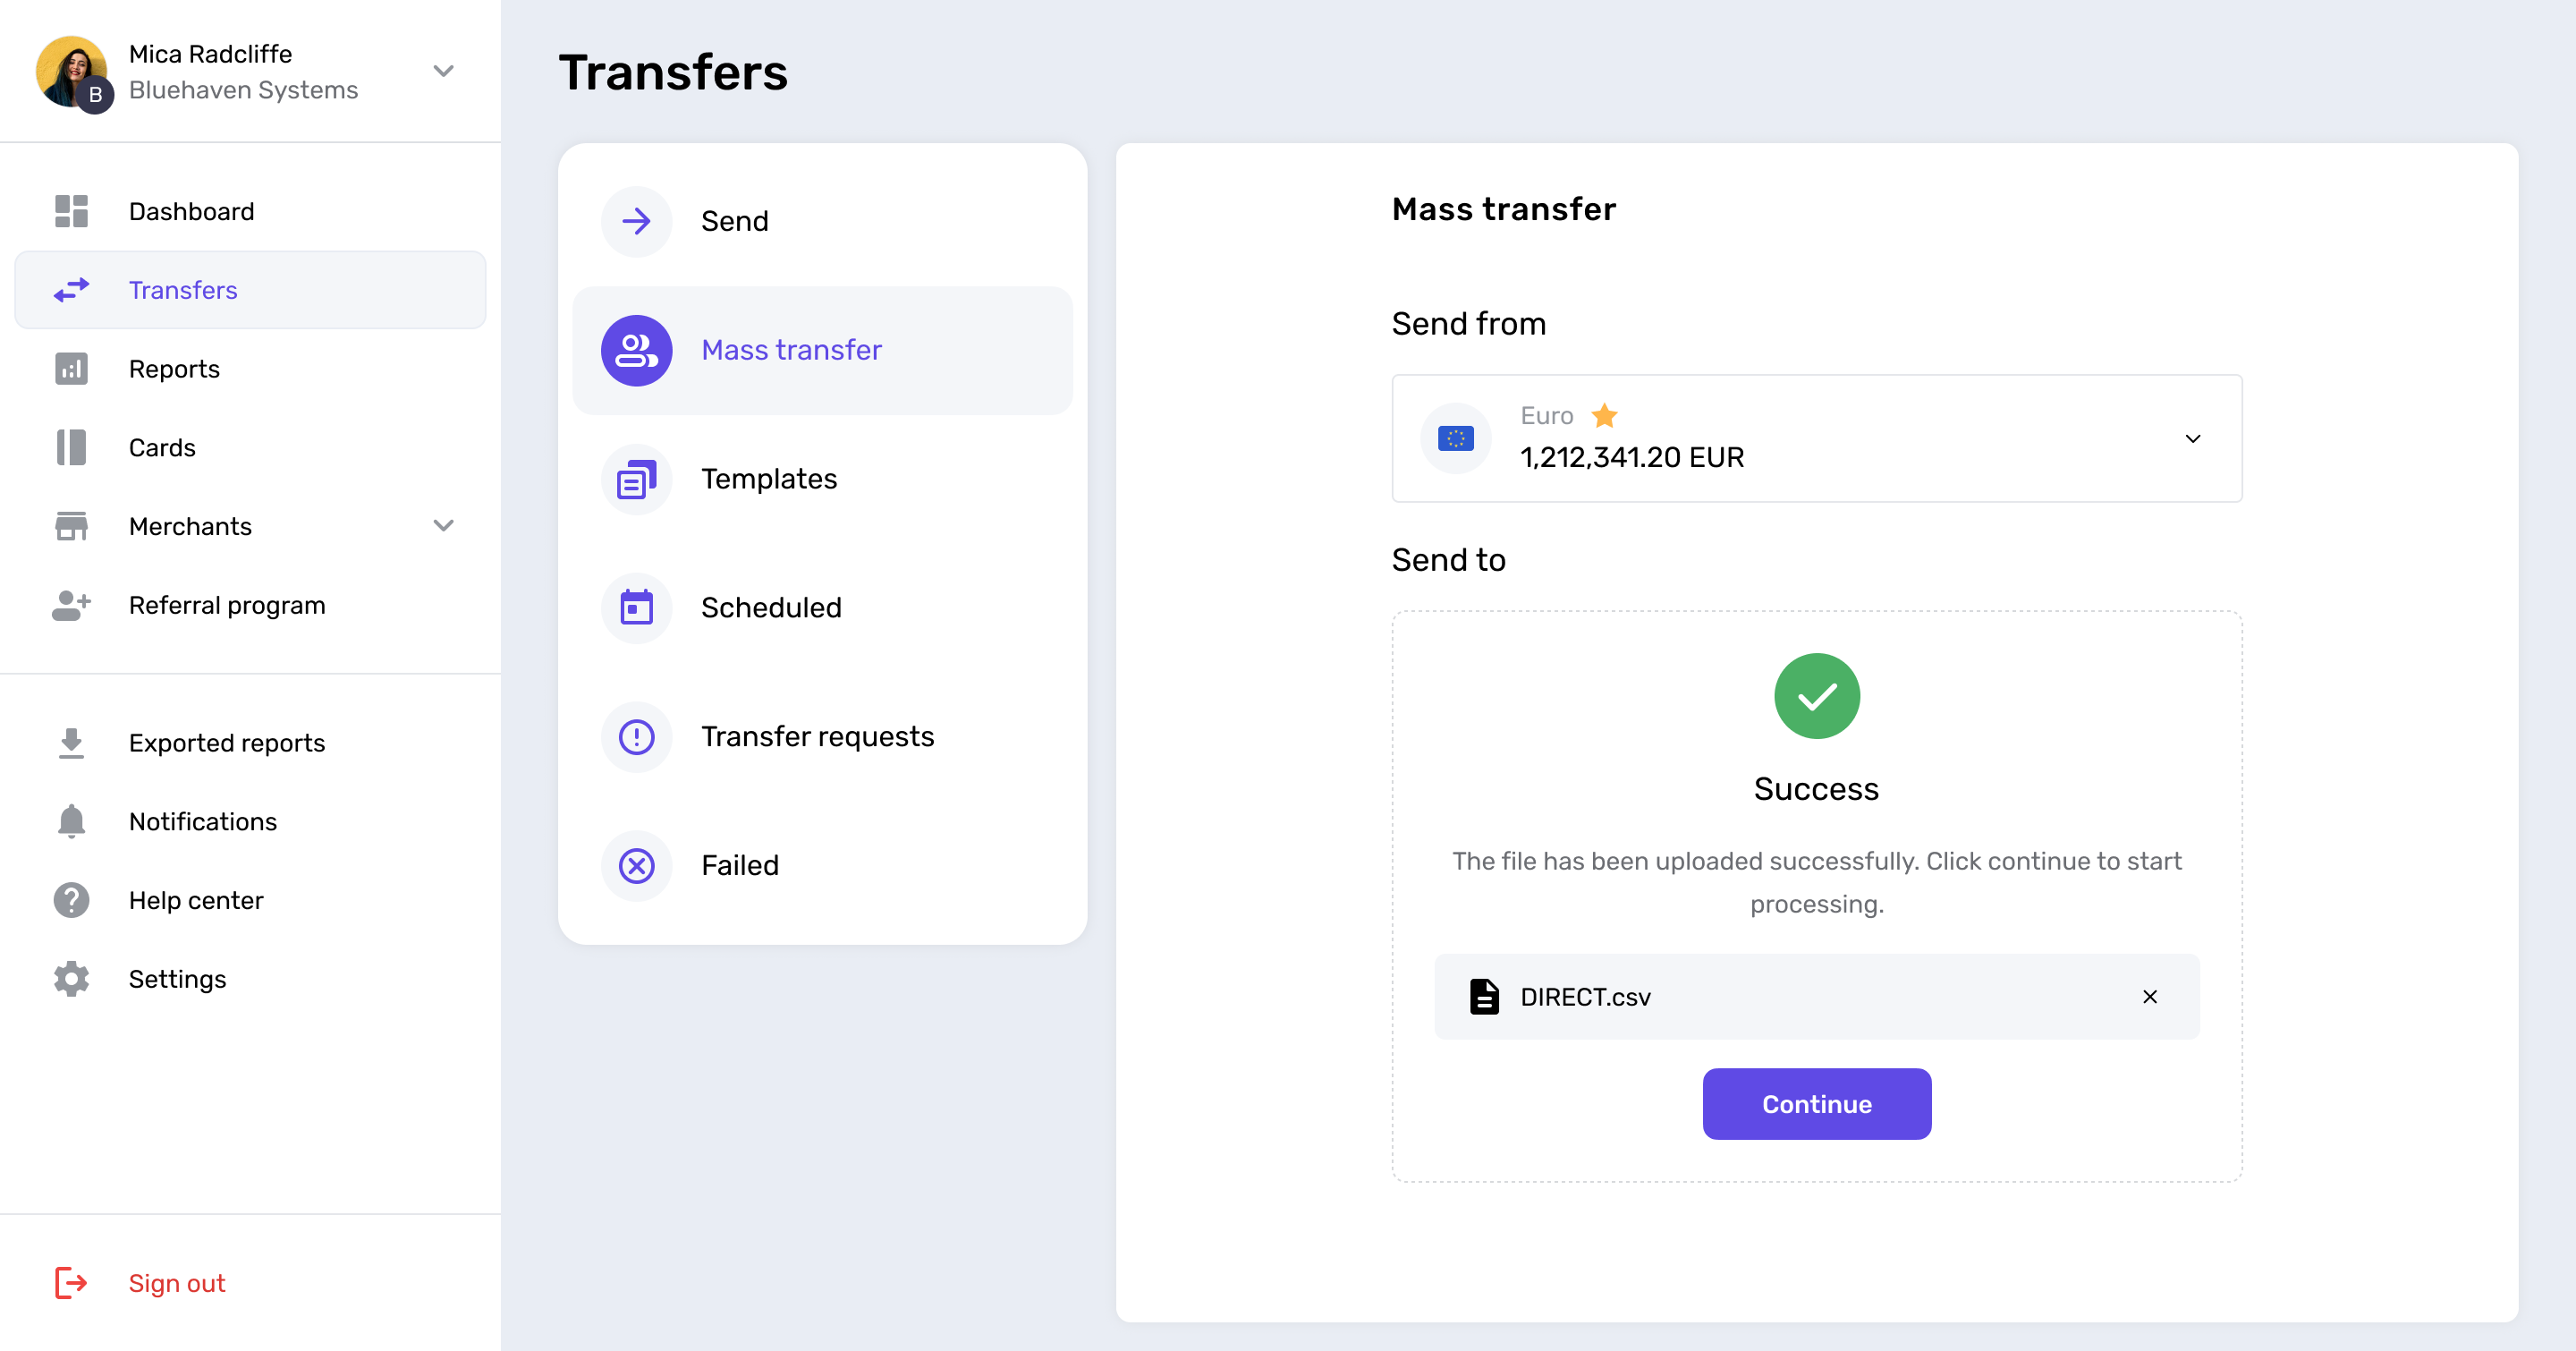Remove the DIRECT.csv uploaded file

pyautogui.click(x=2149, y=997)
